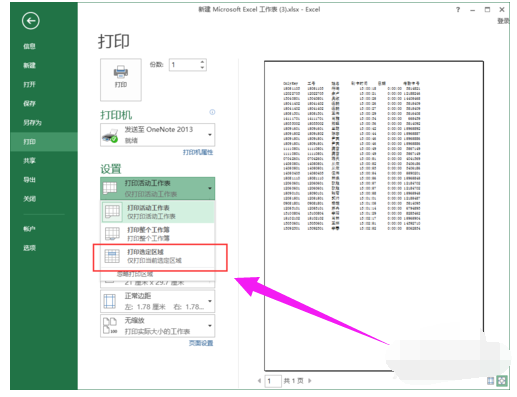Maximize the Excel window
517x397 pixels.
pos(487,10)
